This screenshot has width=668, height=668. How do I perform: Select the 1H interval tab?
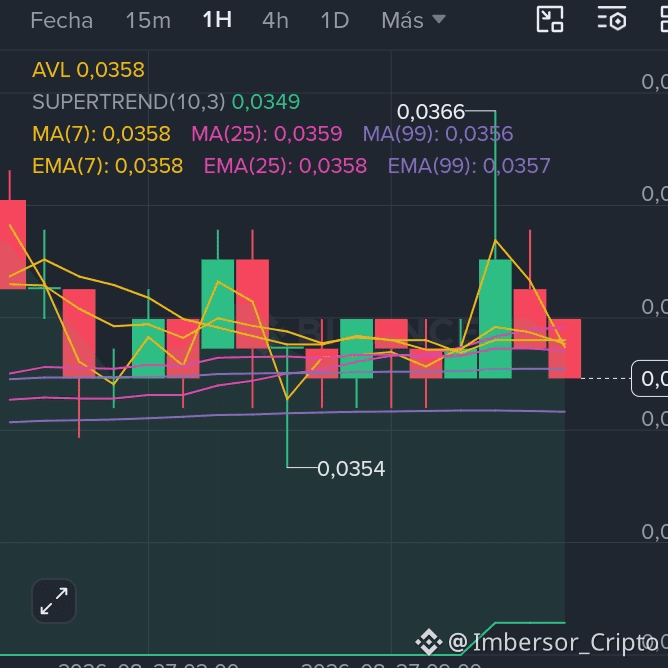pos(217,20)
